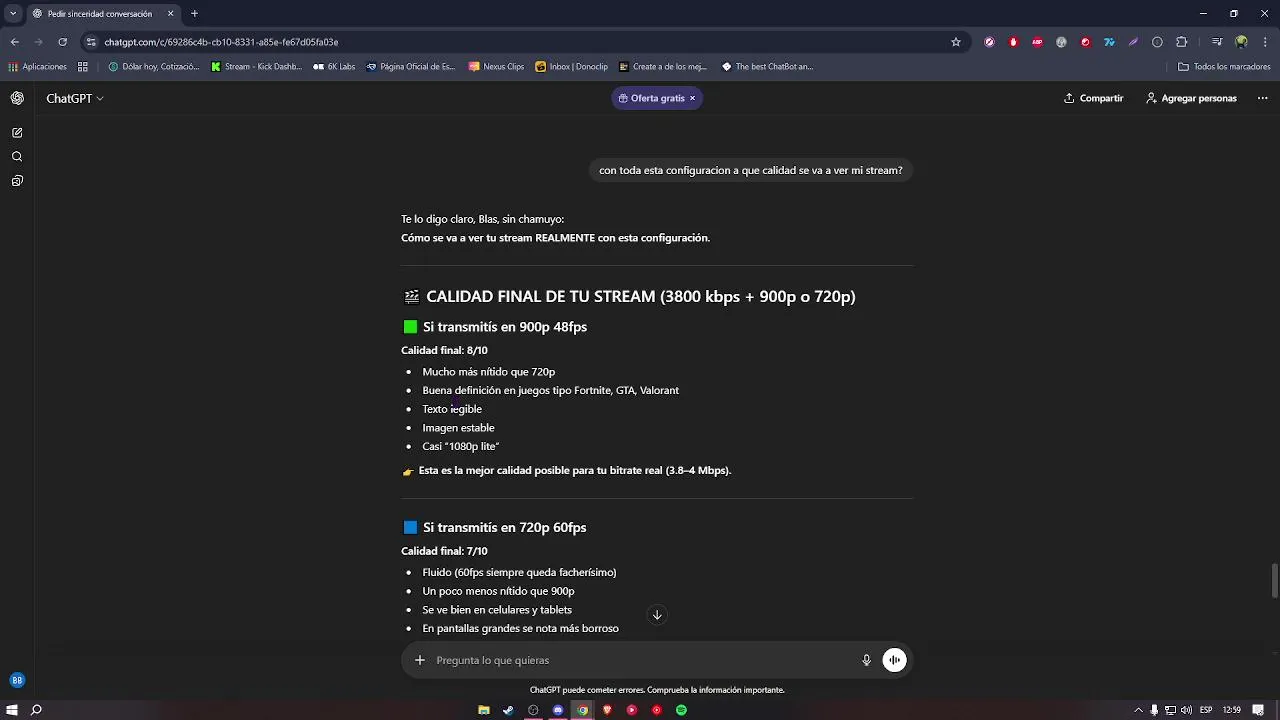The width and height of the screenshot is (1280, 720).
Task: Activate microphone dictation in prompt box
Action: point(867,660)
